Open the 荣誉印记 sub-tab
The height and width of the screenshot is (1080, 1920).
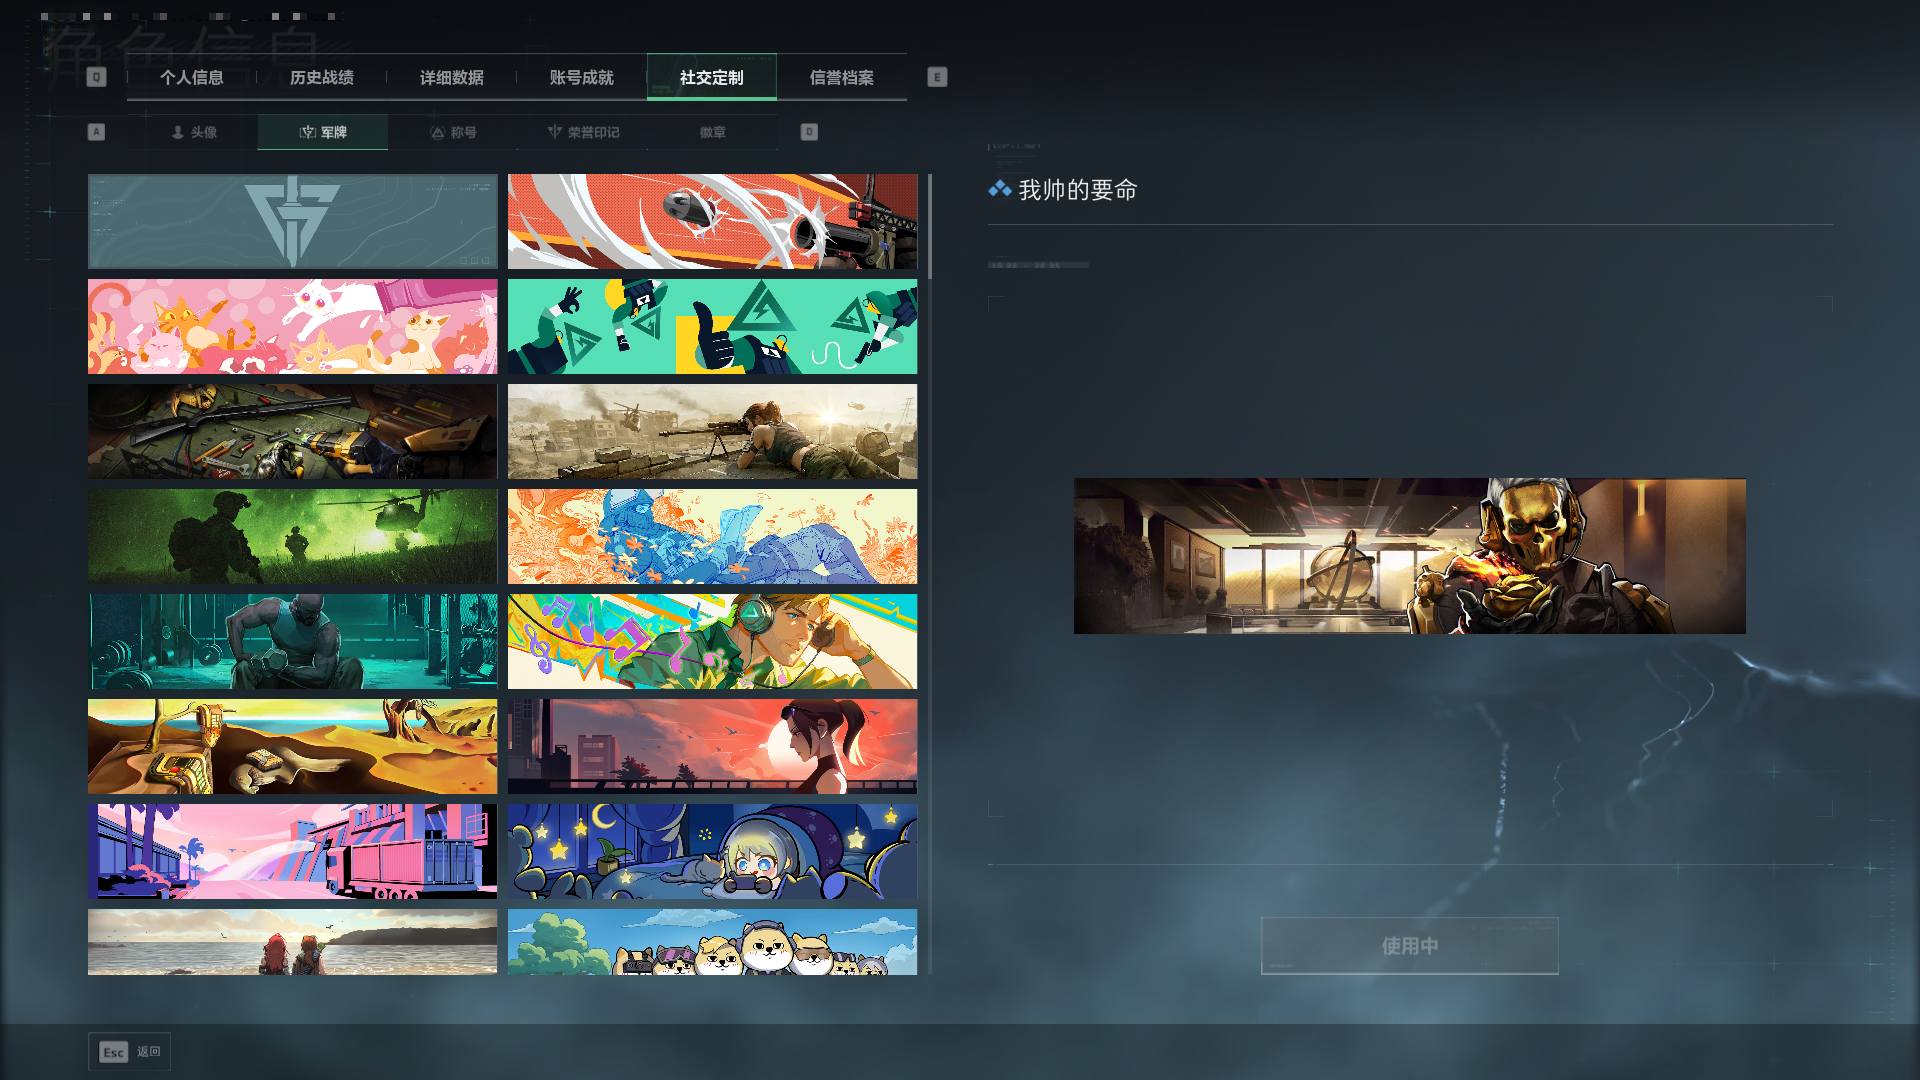tap(583, 132)
